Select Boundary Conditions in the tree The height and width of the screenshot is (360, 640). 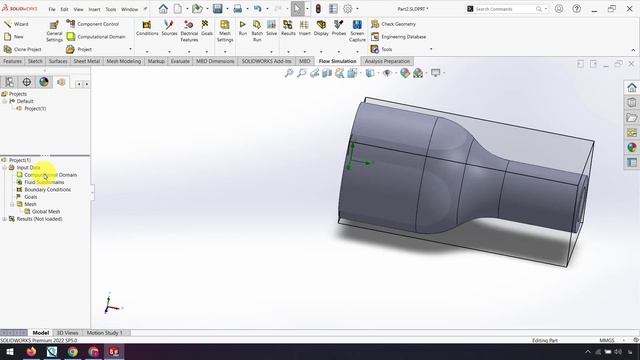[x=43, y=190]
